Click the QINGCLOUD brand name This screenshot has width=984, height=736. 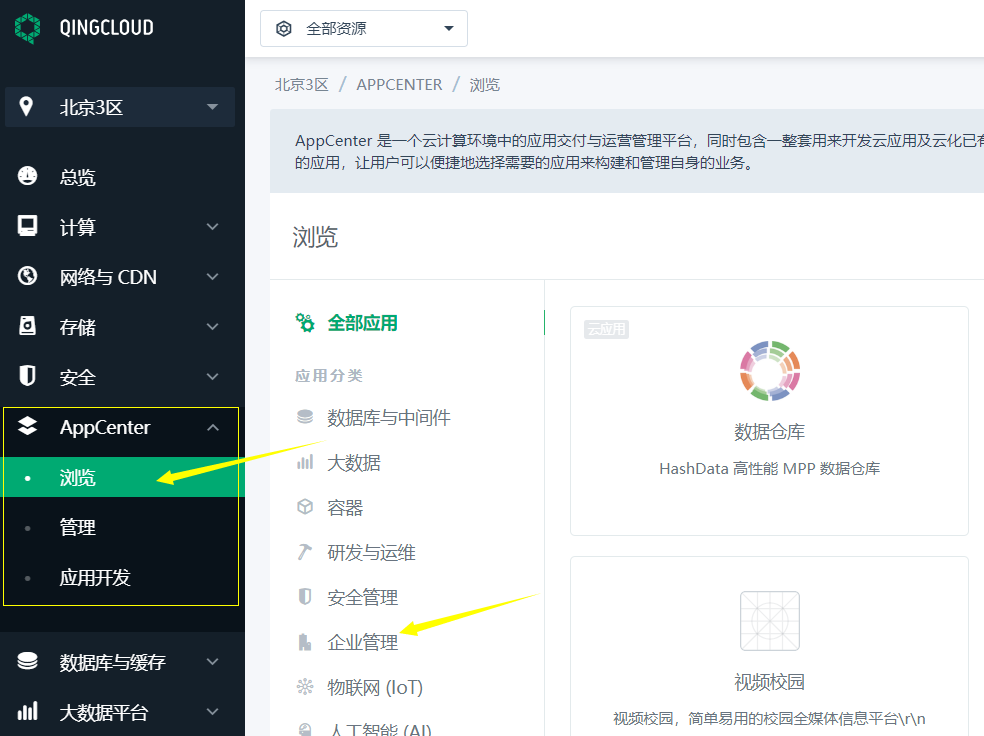106,28
